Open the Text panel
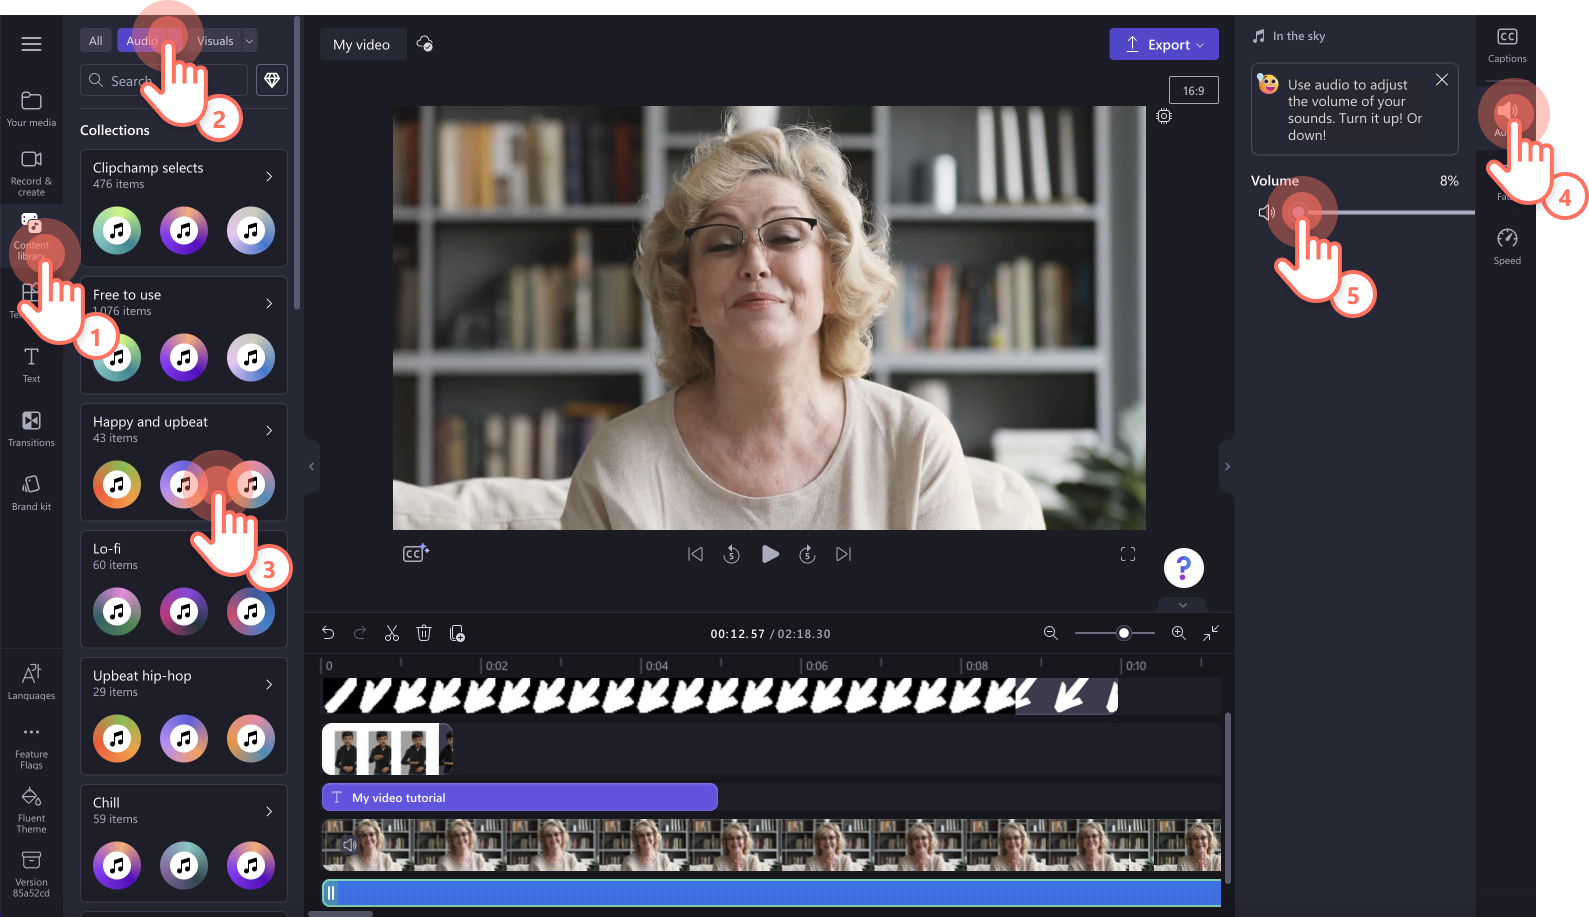The image size is (1589, 917). 31,364
